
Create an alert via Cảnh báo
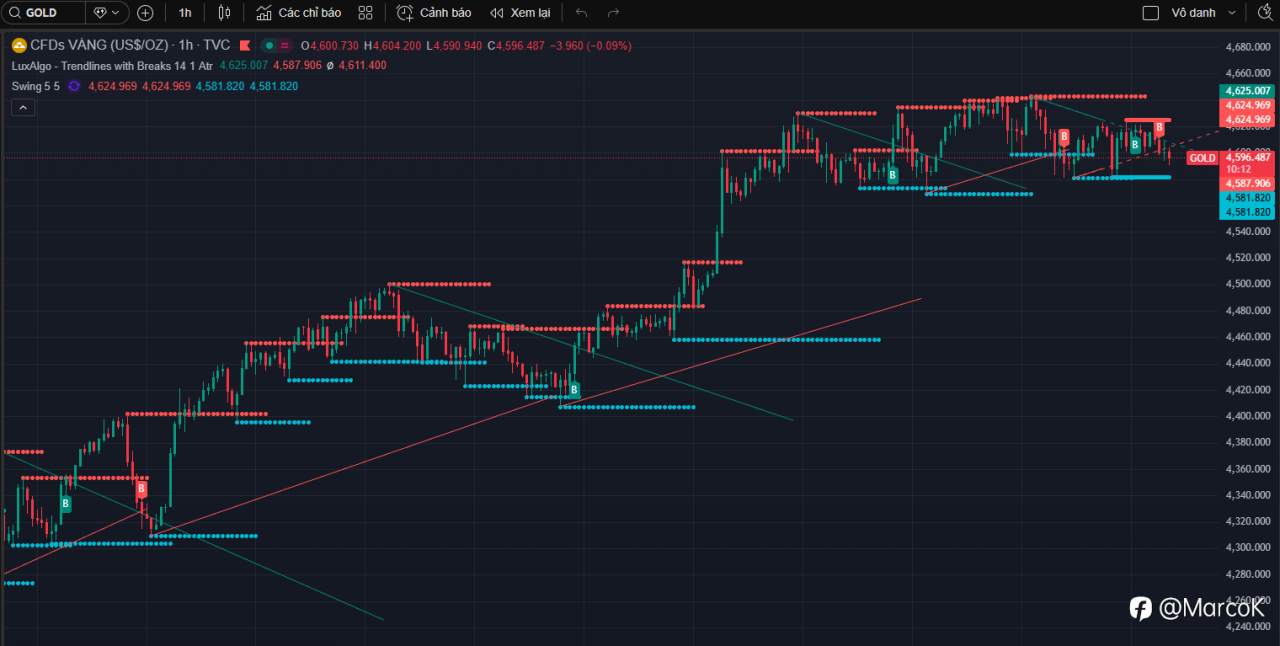pos(434,13)
